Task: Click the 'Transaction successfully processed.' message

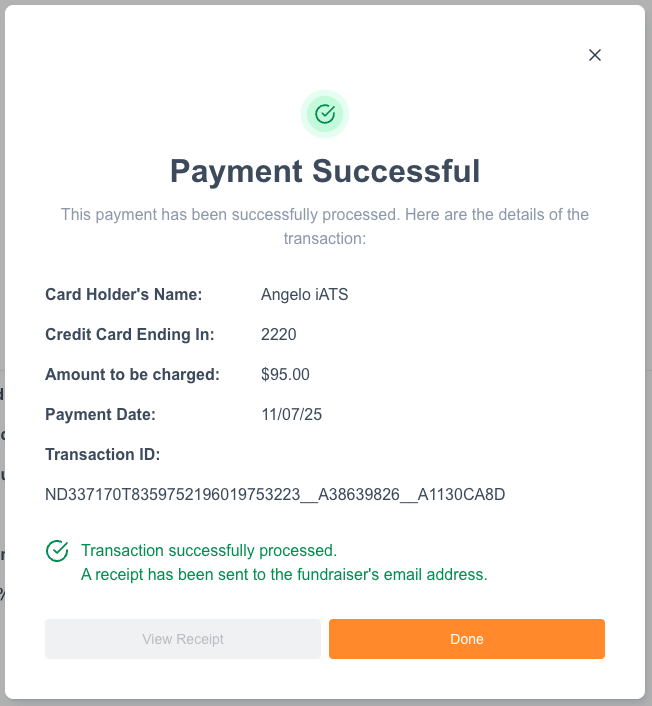Action: [209, 551]
